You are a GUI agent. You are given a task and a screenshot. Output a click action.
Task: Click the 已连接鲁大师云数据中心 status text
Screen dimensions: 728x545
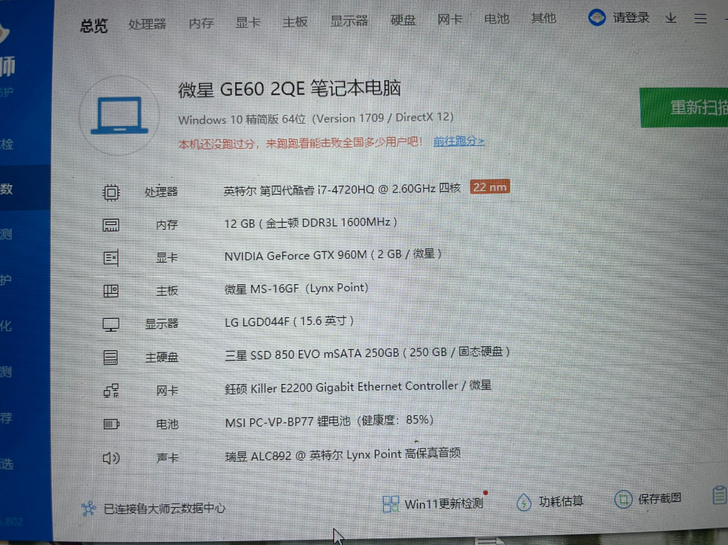tap(164, 509)
